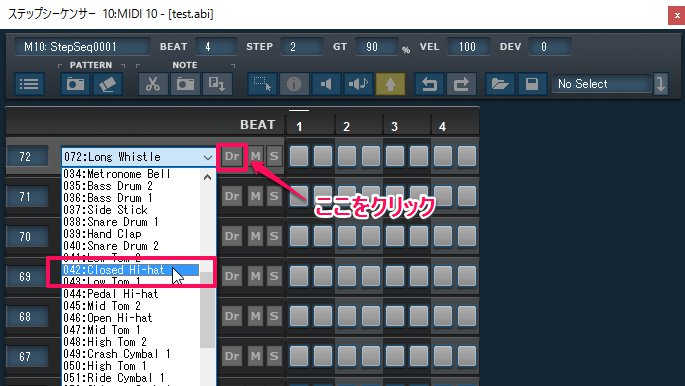Viewport: 685px width, 386px height.
Task: Open the pattern list menu icon
Action: coord(29,84)
